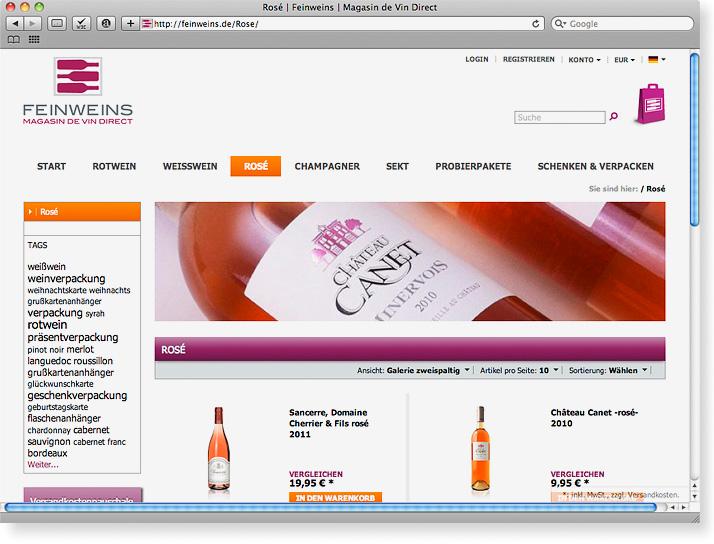Image resolution: width=714 pixels, height=544 pixels.
Task: Click the REGISTRIEREN link
Action: pos(529,59)
